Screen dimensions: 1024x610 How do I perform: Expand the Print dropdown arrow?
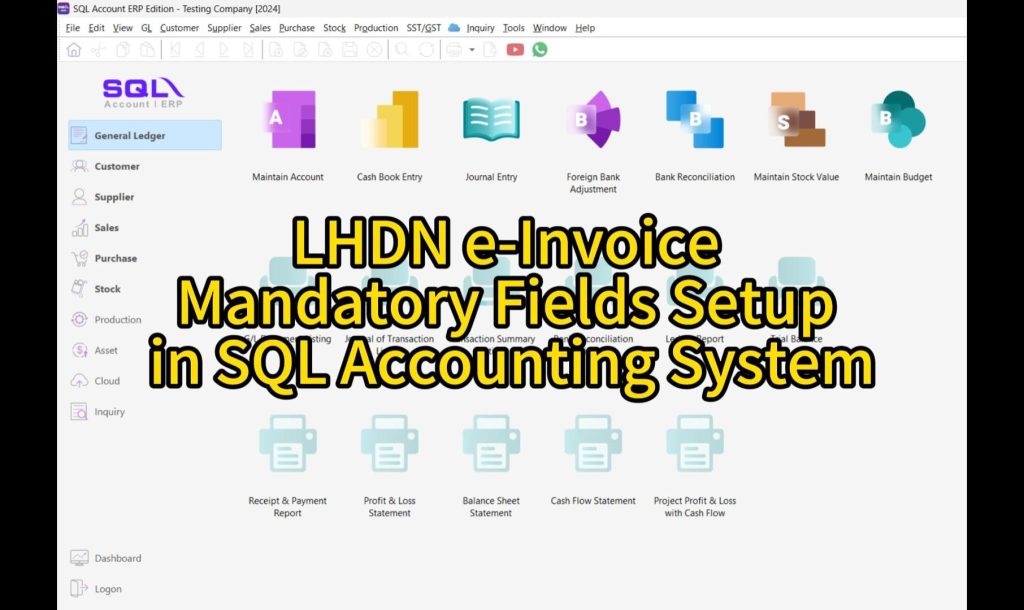coord(472,50)
